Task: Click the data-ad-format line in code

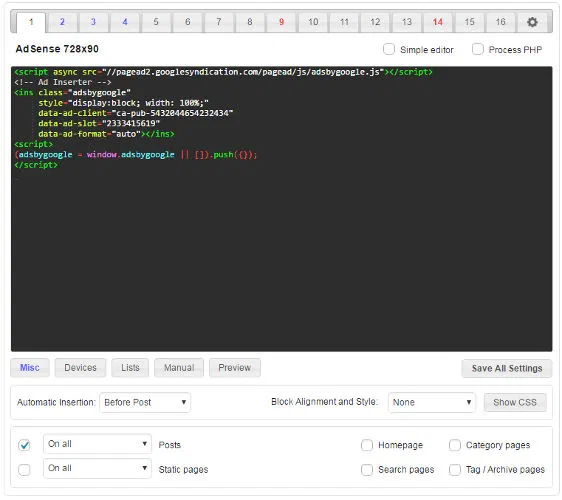Action: (106, 134)
